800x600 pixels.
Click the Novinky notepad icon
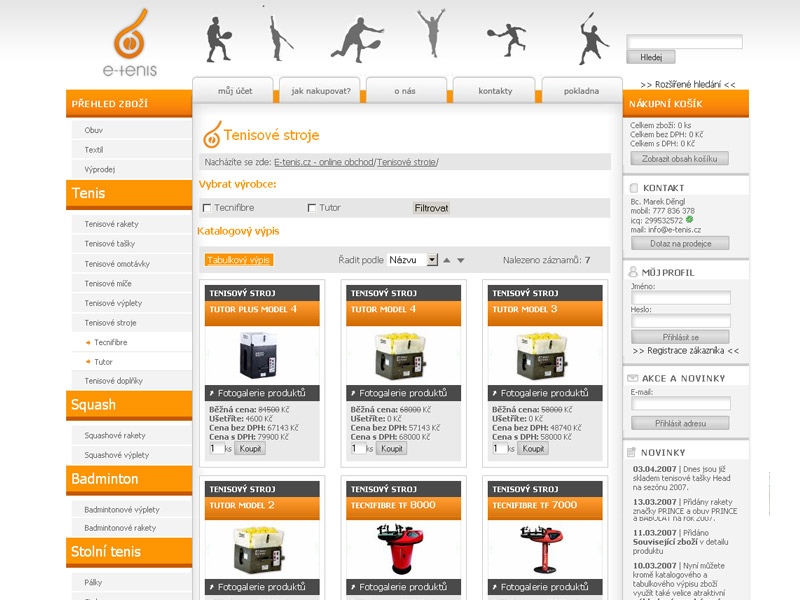(633, 452)
